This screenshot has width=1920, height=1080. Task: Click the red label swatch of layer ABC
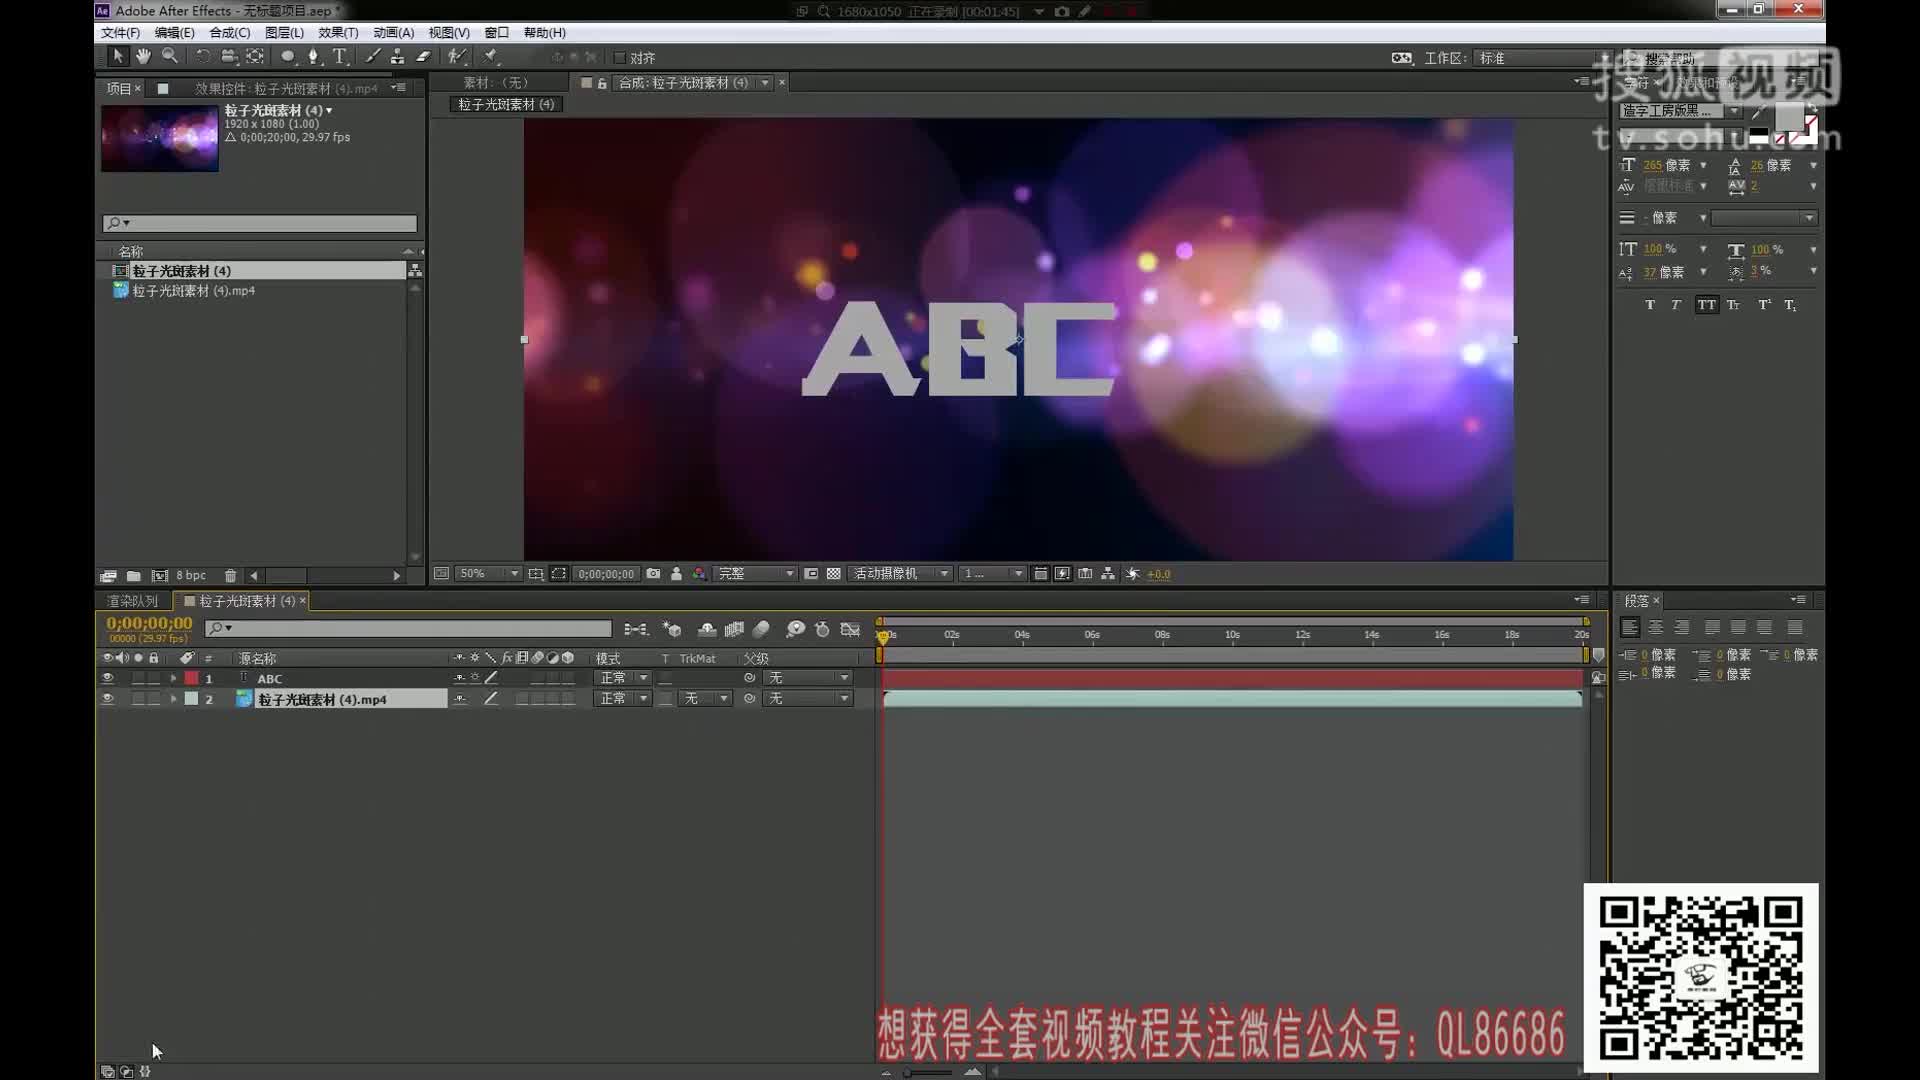click(192, 677)
